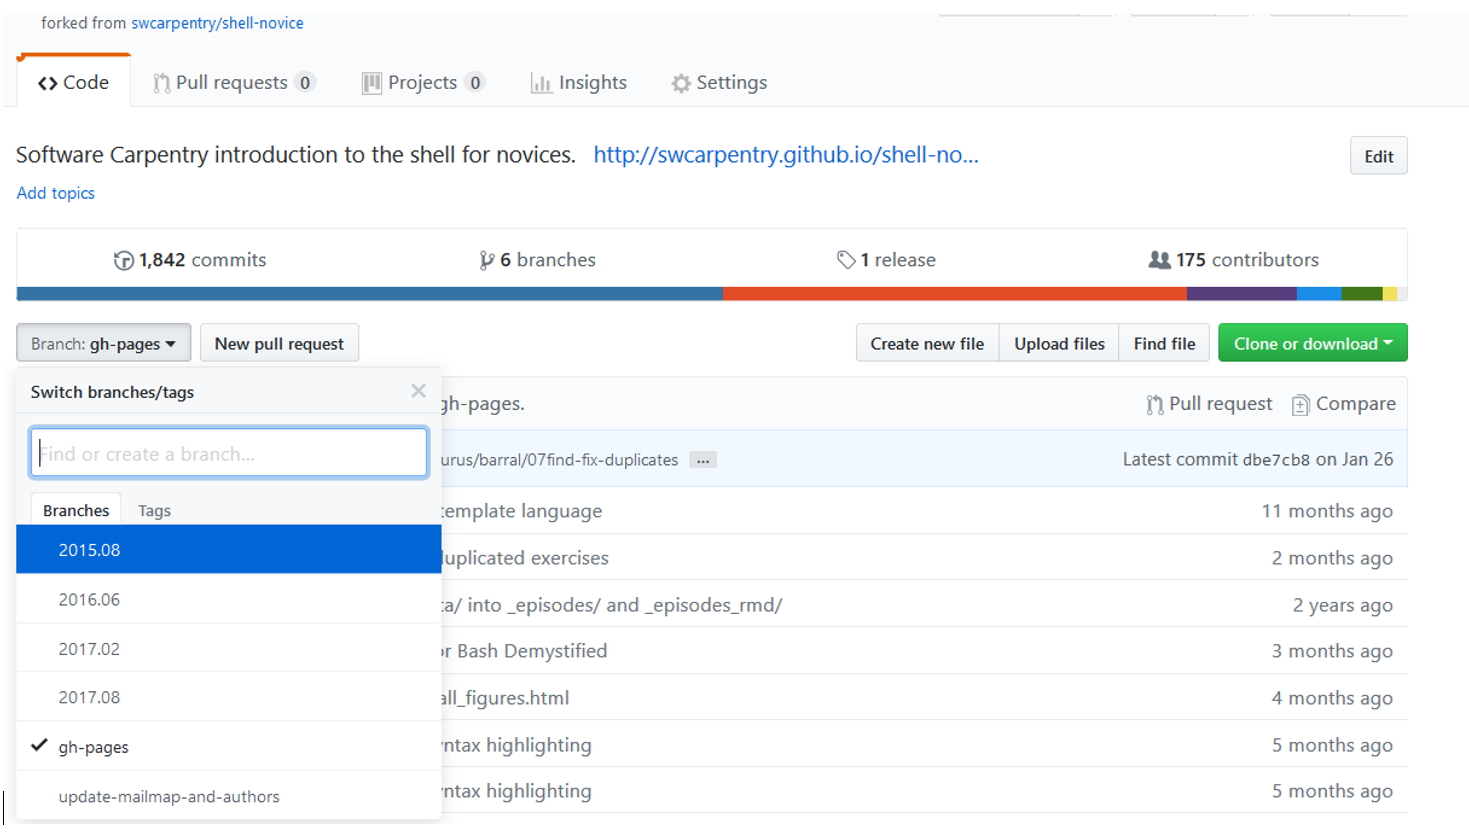Click the branches fork icon

[x=486, y=260]
